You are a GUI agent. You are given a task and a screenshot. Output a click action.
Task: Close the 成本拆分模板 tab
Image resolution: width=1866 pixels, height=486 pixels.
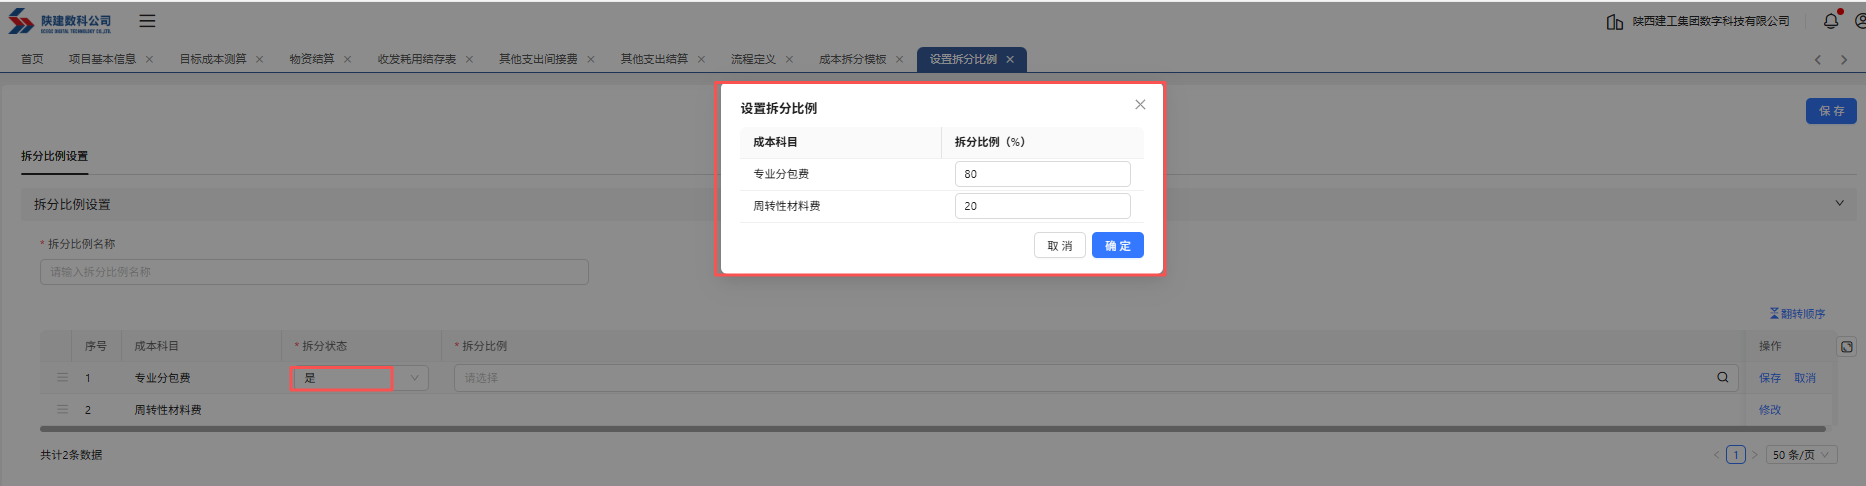point(899,60)
